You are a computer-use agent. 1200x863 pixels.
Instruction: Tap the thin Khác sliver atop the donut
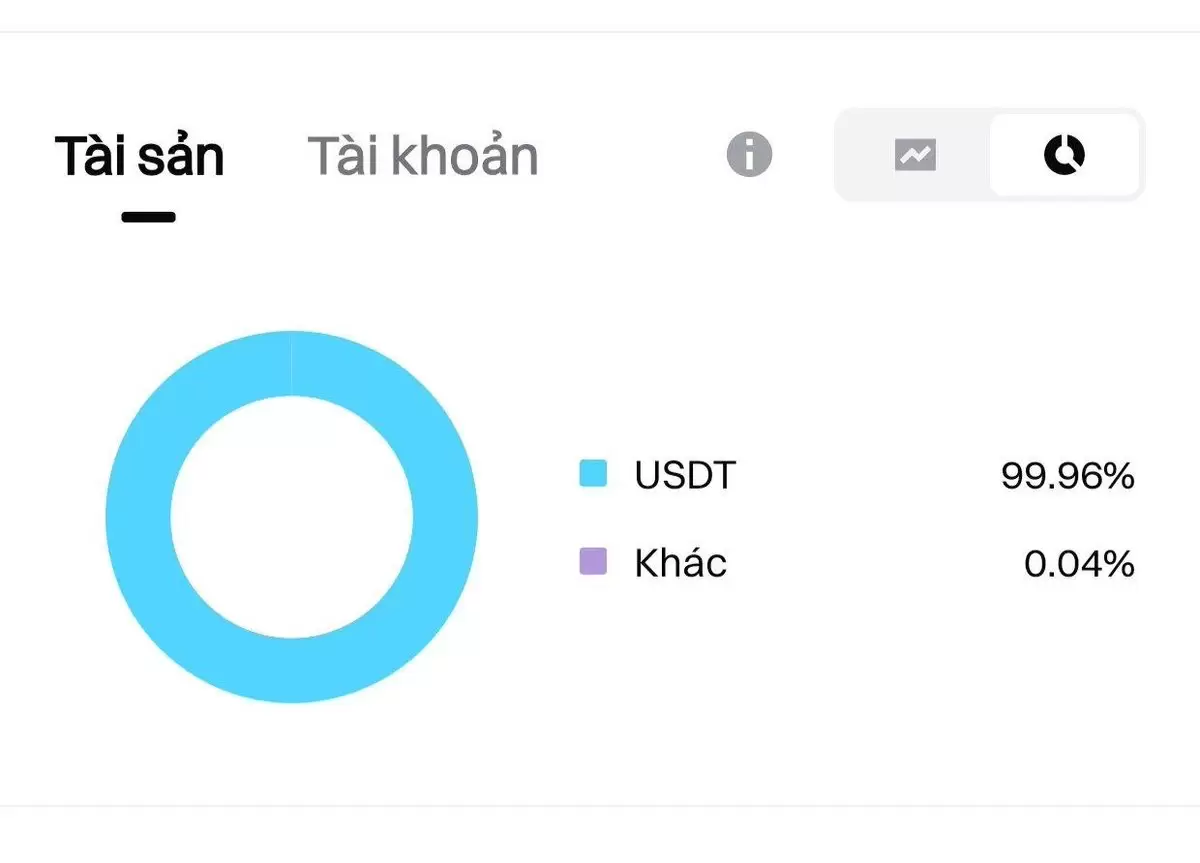pos(291,363)
